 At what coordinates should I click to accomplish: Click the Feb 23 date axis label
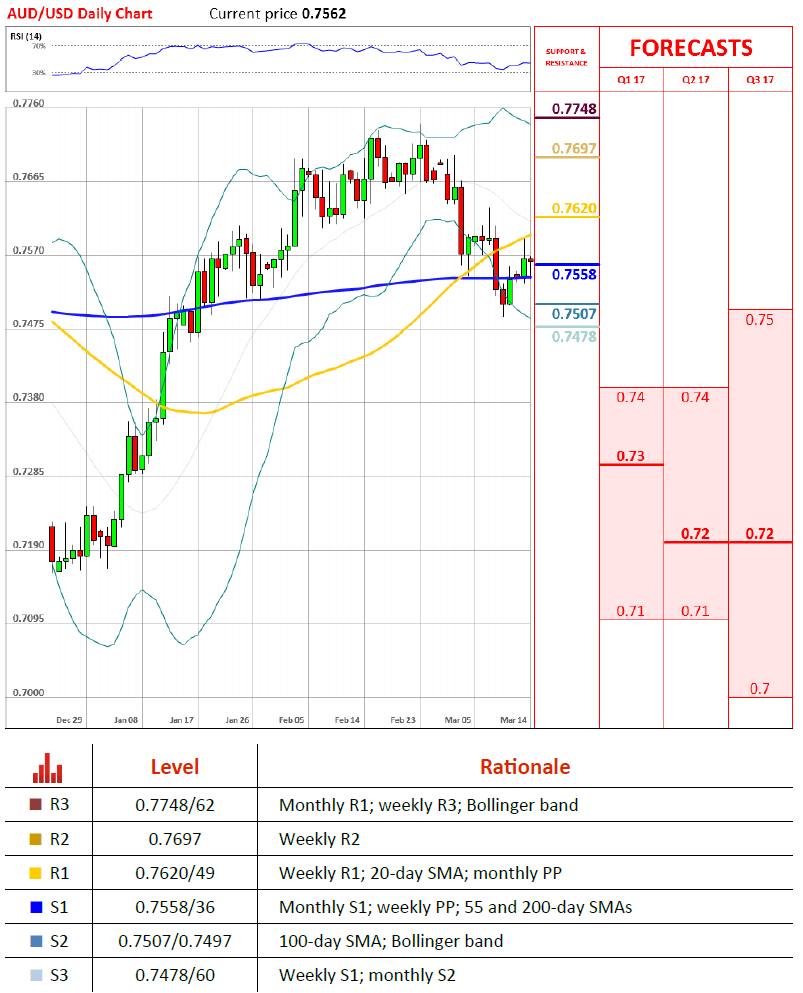point(403,720)
